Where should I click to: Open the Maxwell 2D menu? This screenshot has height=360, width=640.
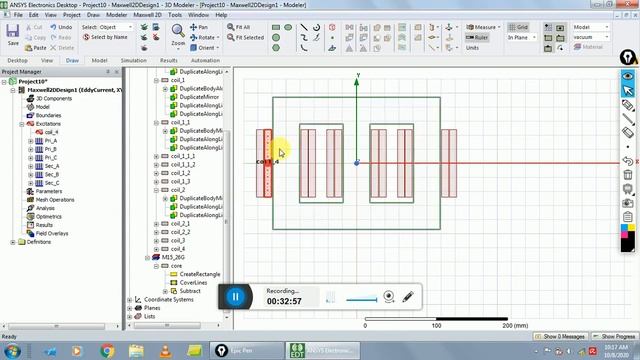tap(147, 15)
